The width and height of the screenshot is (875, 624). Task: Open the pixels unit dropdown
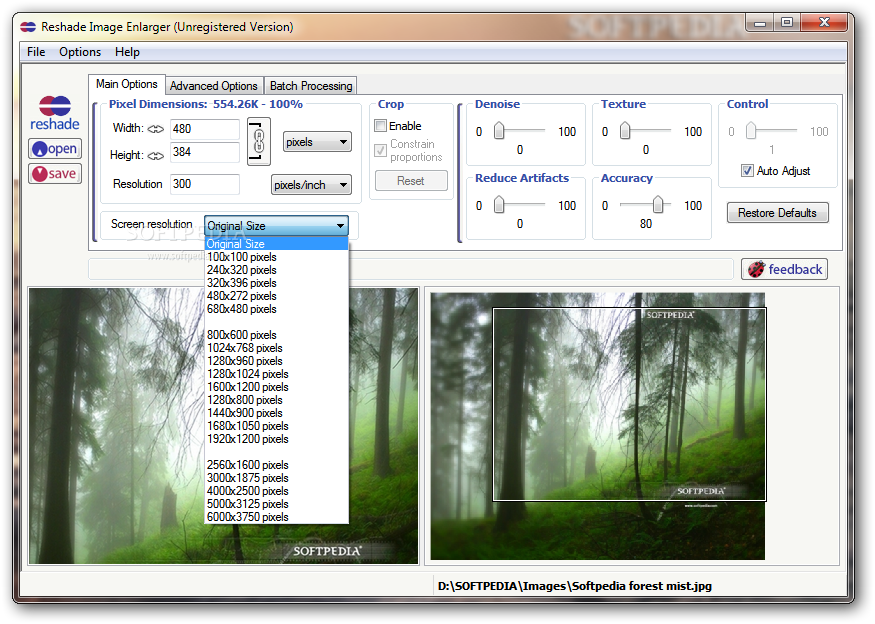coord(317,142)
